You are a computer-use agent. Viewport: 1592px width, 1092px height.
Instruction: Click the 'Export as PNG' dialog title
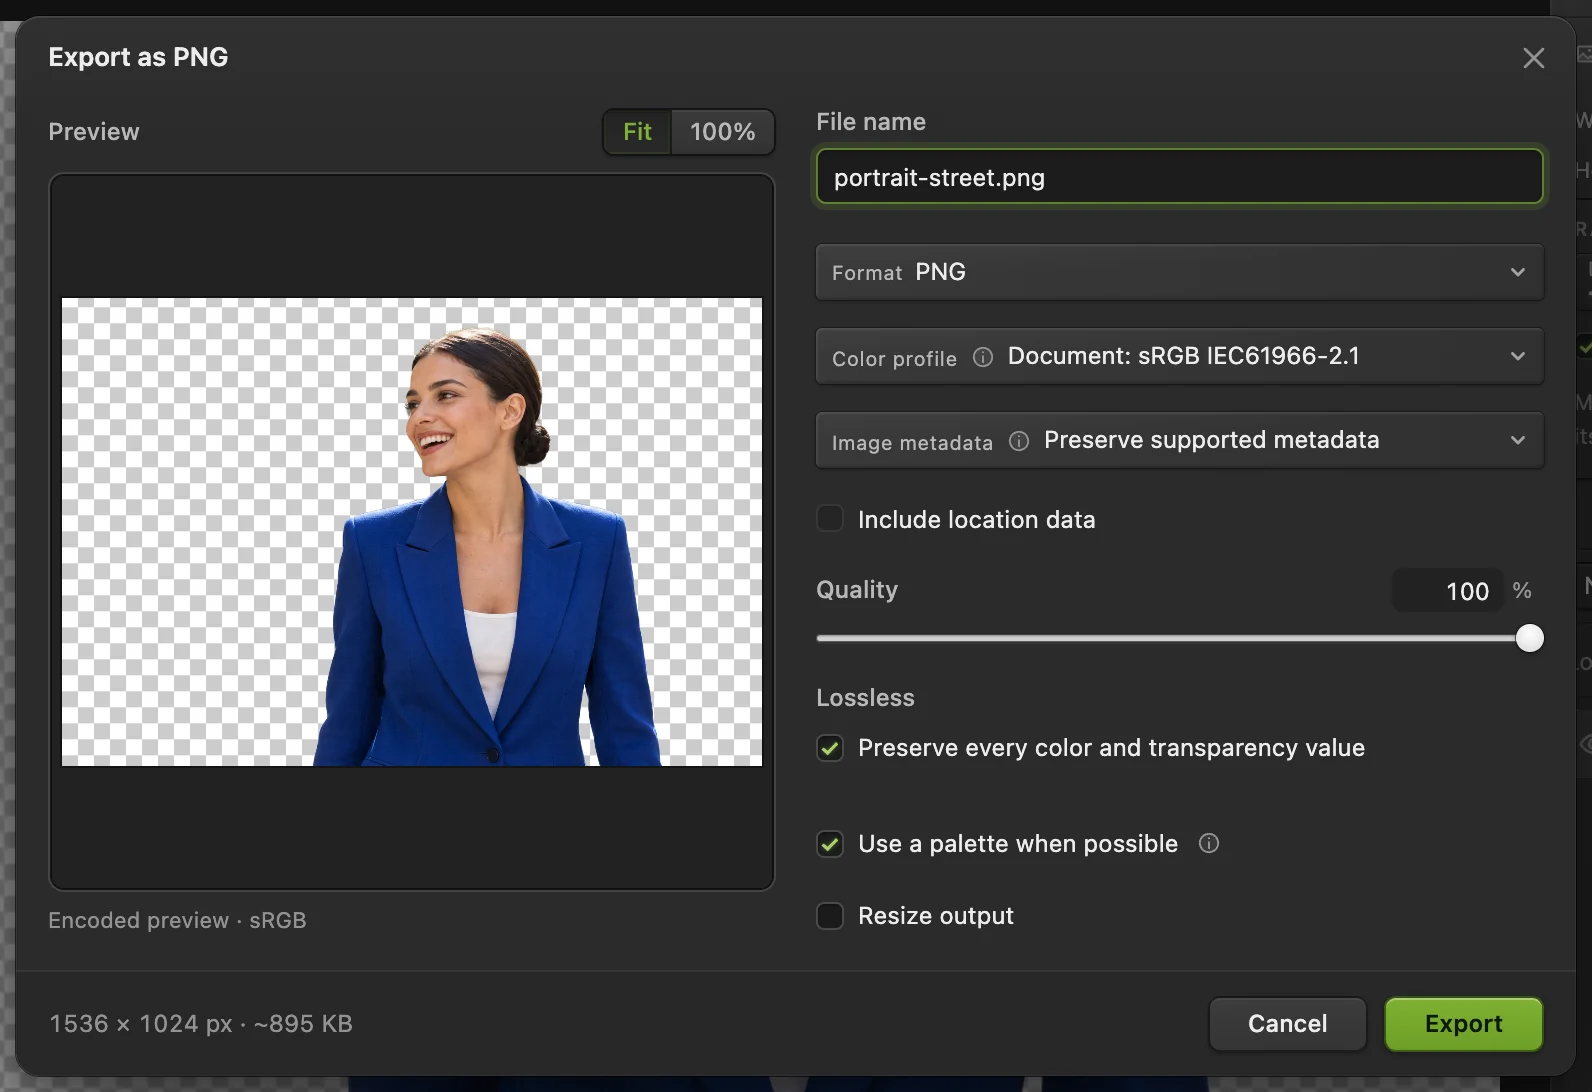(x=138, y=57)
